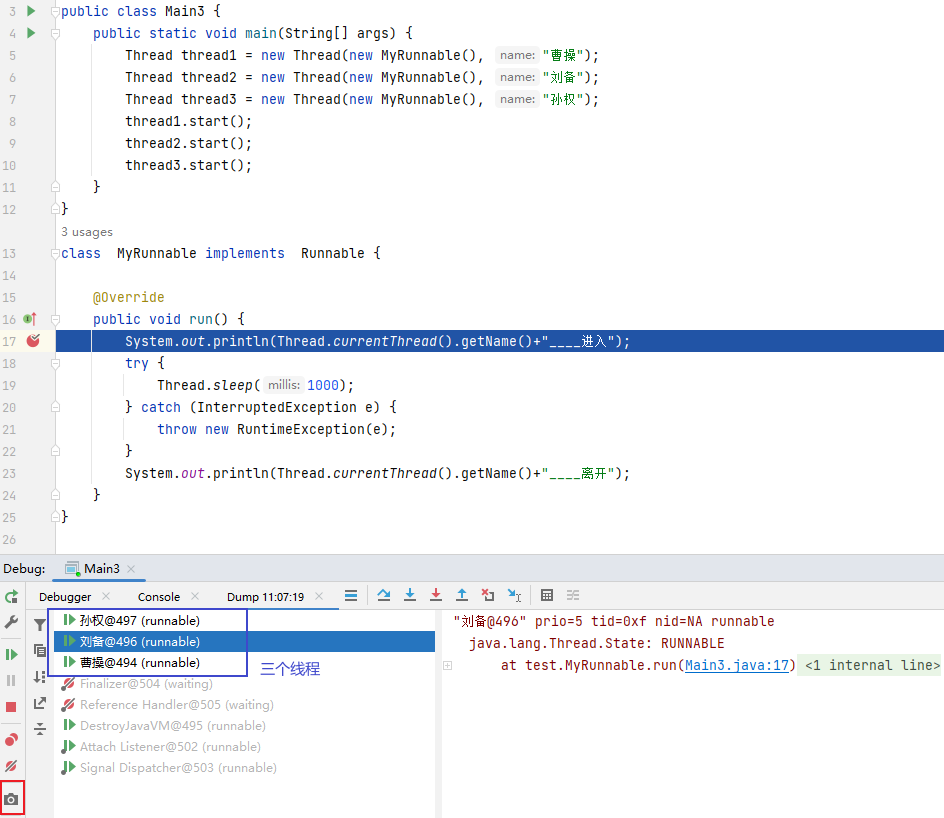Collapse the Main3 class fold marker

click(x=55, y=12)
